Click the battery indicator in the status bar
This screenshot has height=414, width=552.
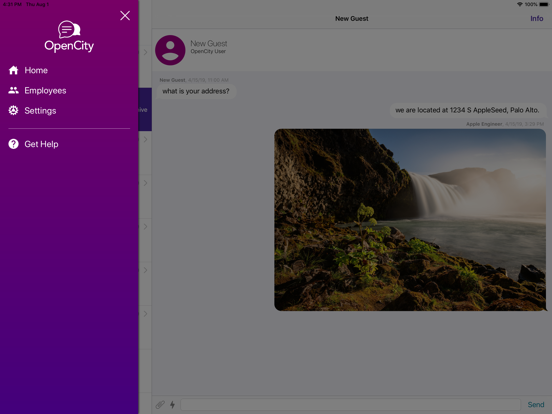[x=544, y=4]
